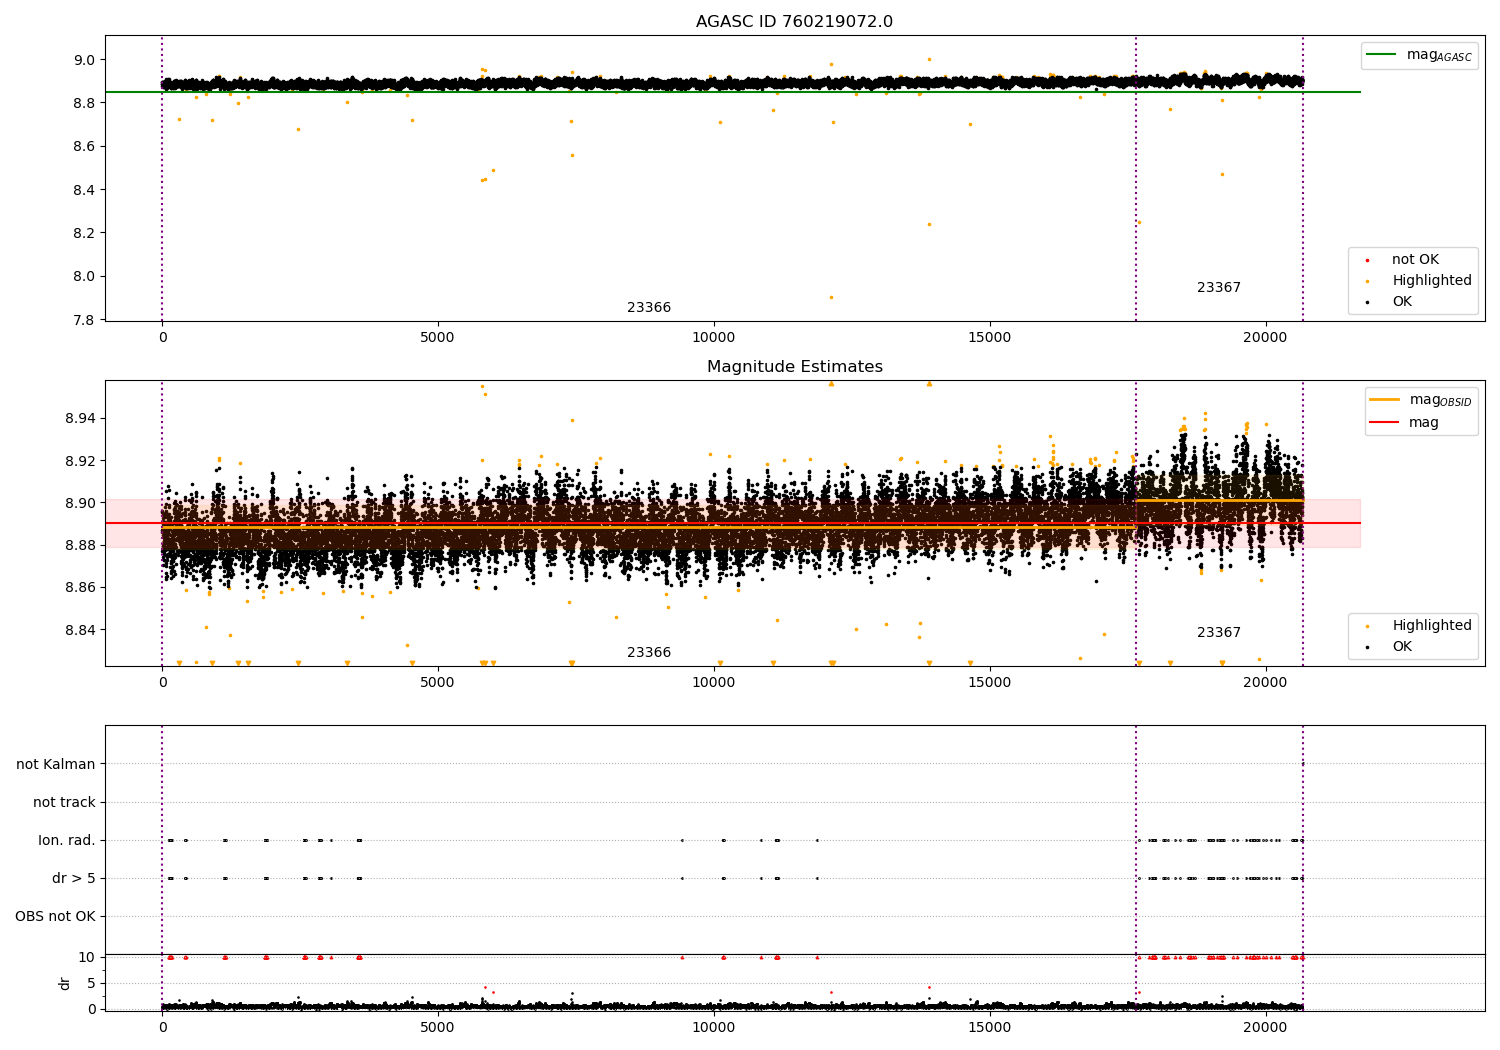This screenshot has height=1050, width=1500.
Task: Click the '15000' x tick under the middle plot
Action: coord(990,683)
